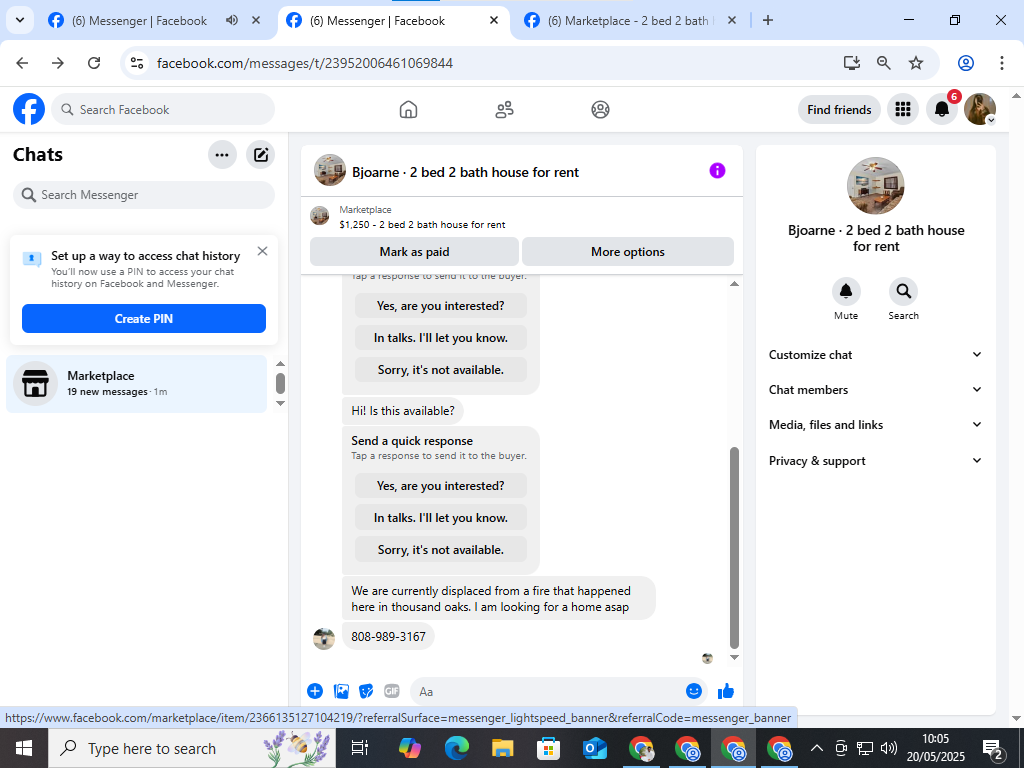The width and height of the screenshot is (1024, 768).
Task: Send last 'Sorry, it's not available.' reply
Action: [x=441, y=550]
